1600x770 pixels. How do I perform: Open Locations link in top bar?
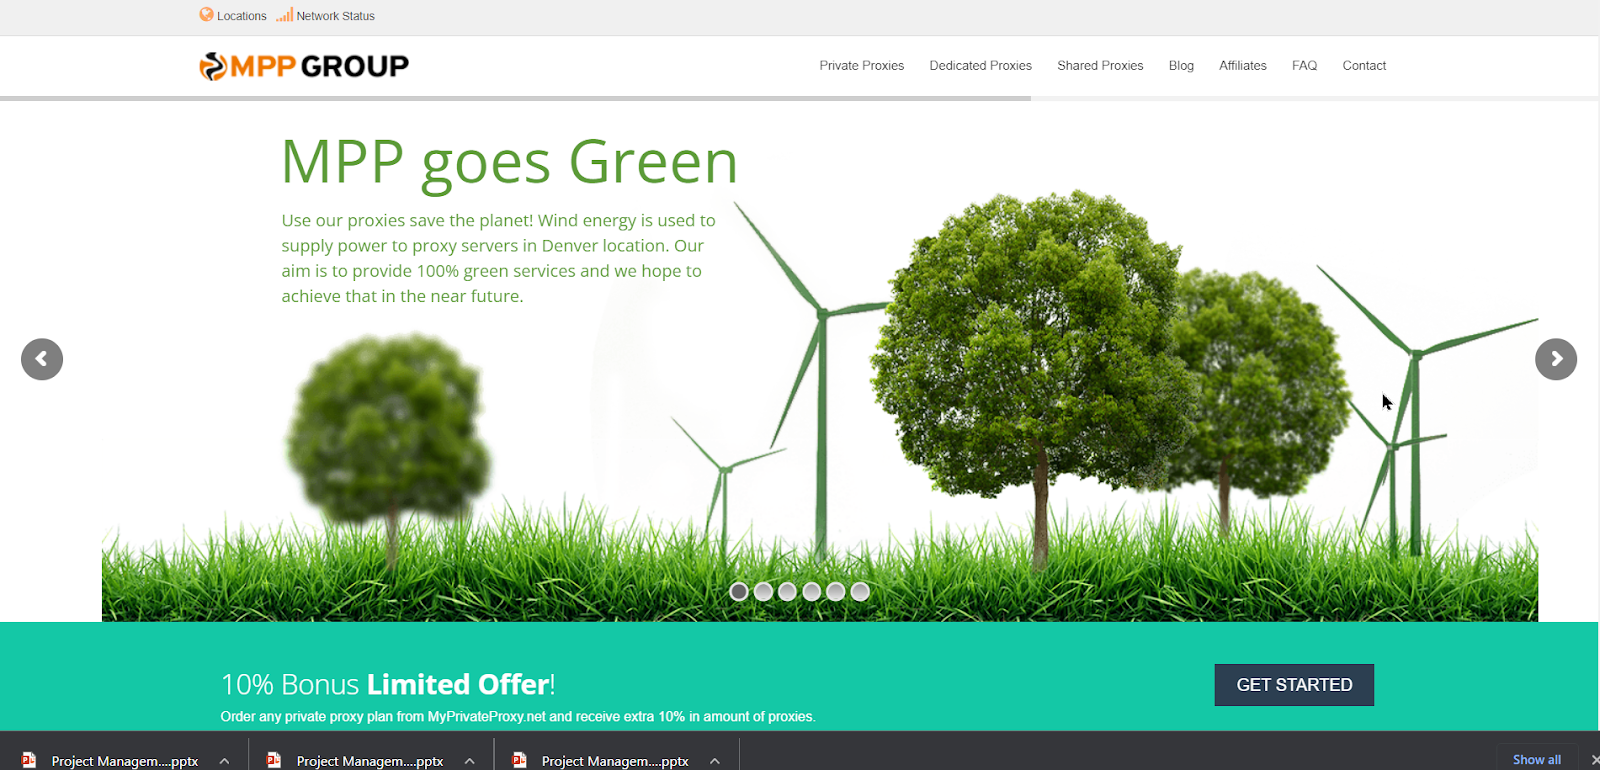[242, 16]
